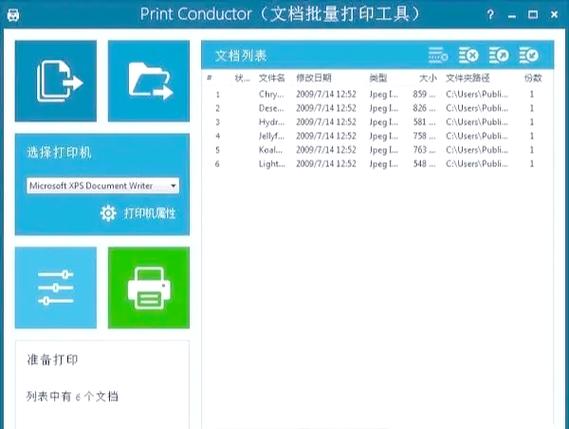Click the import list icon
569x429 pixels.
pyautogui.click(x=528, y=56)
